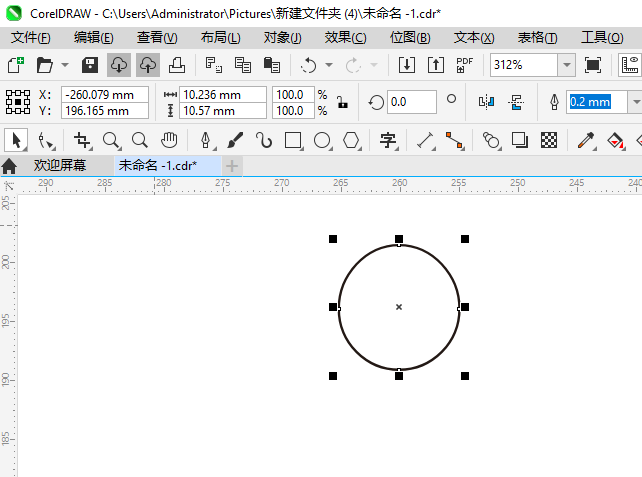Expand the undo history dropdown arrow

pyautogui.click(x=329, y=65)
